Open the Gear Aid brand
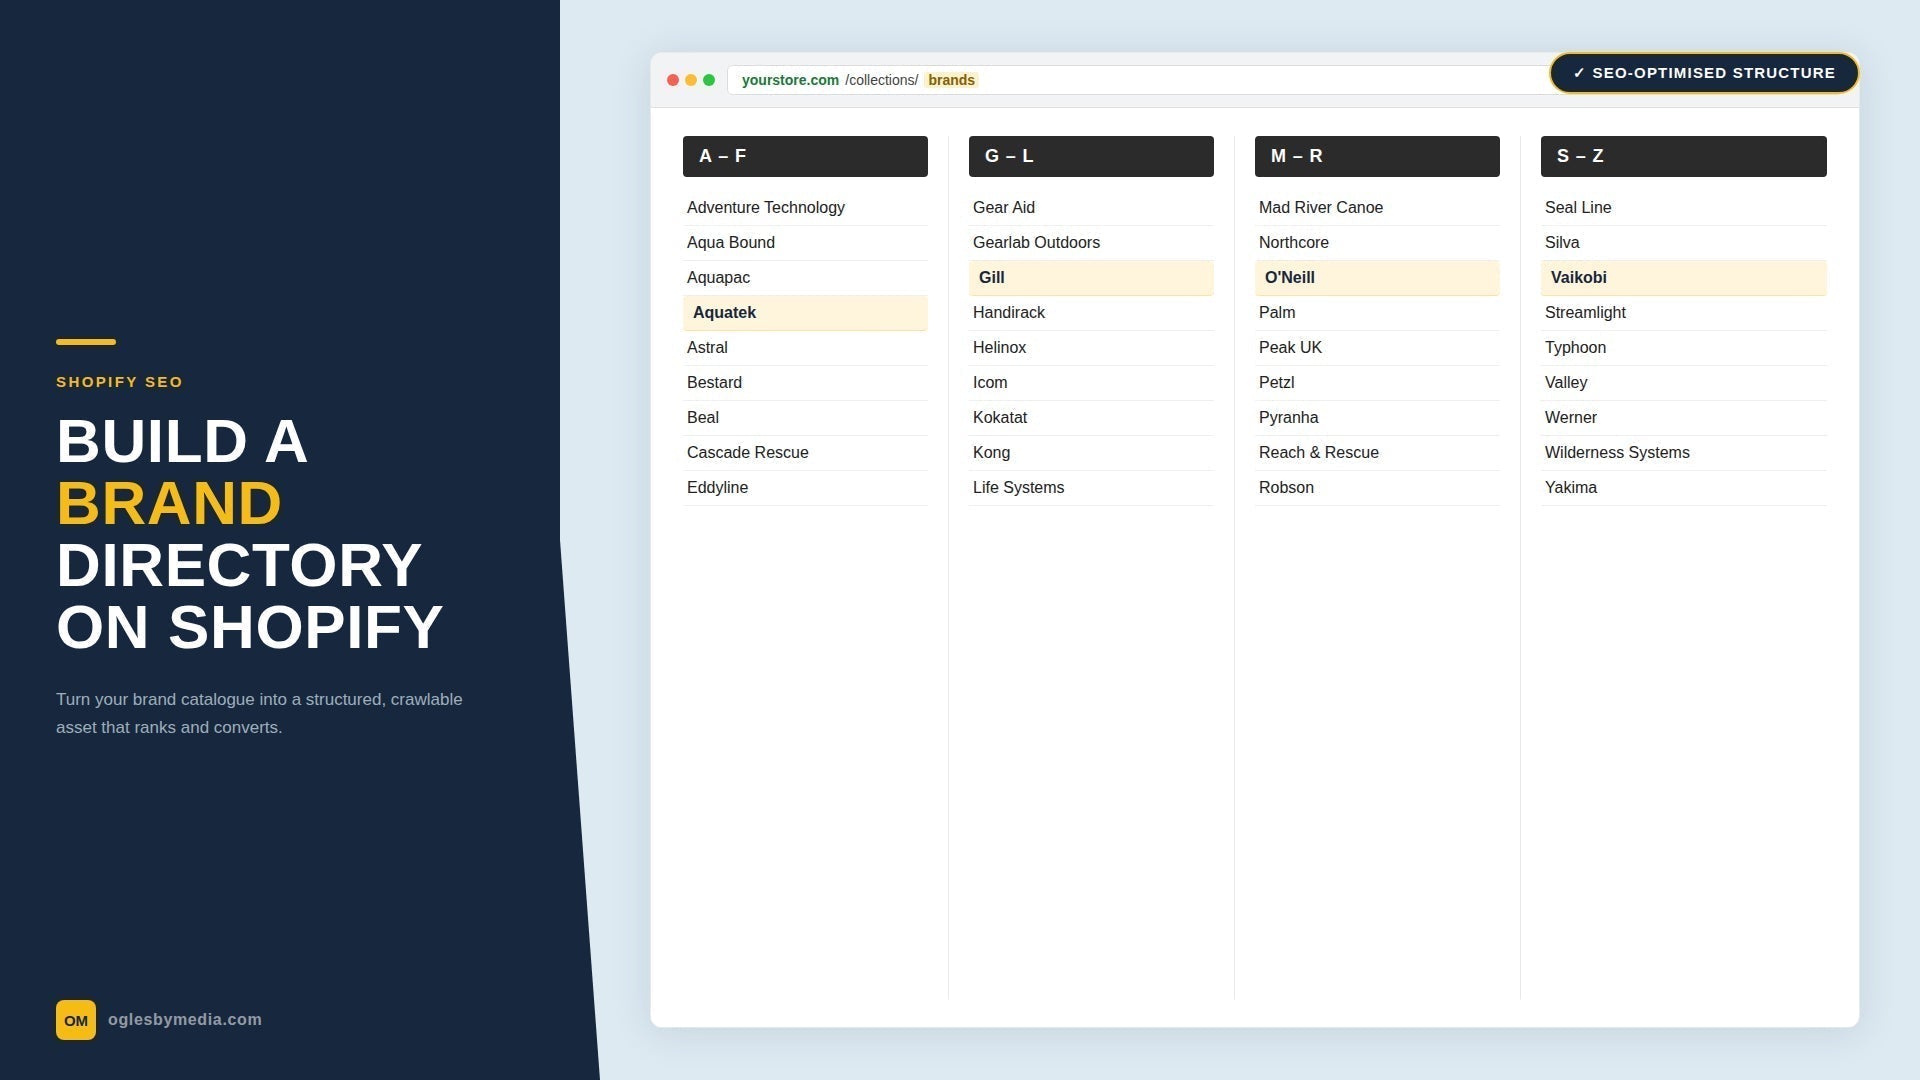 tap(1091, 208)
